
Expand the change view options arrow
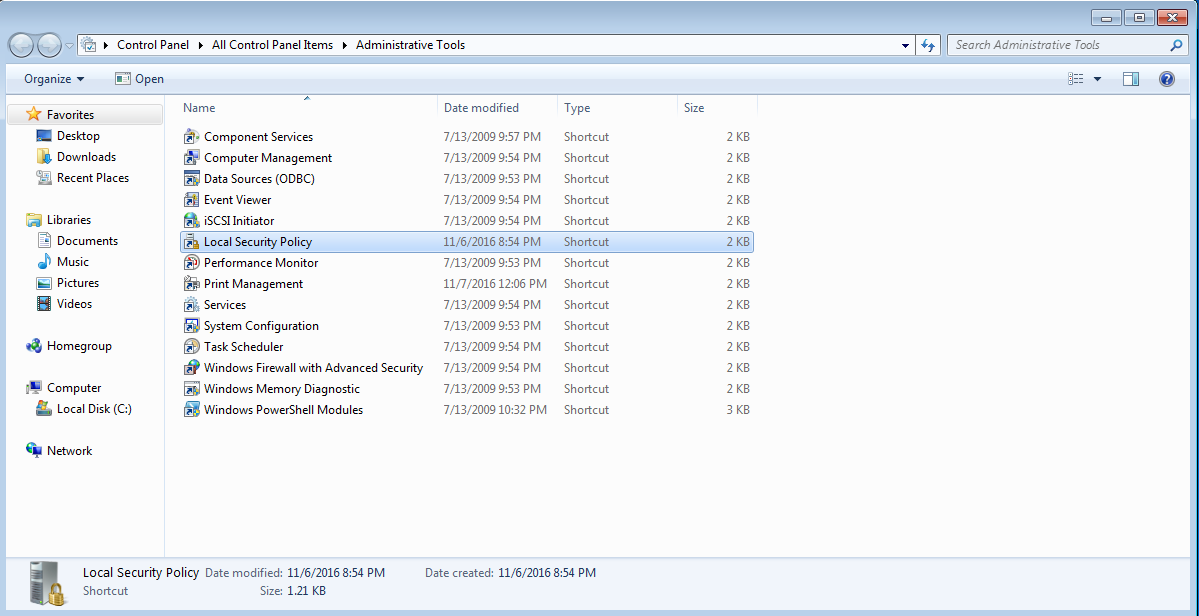coord(1097,79)
